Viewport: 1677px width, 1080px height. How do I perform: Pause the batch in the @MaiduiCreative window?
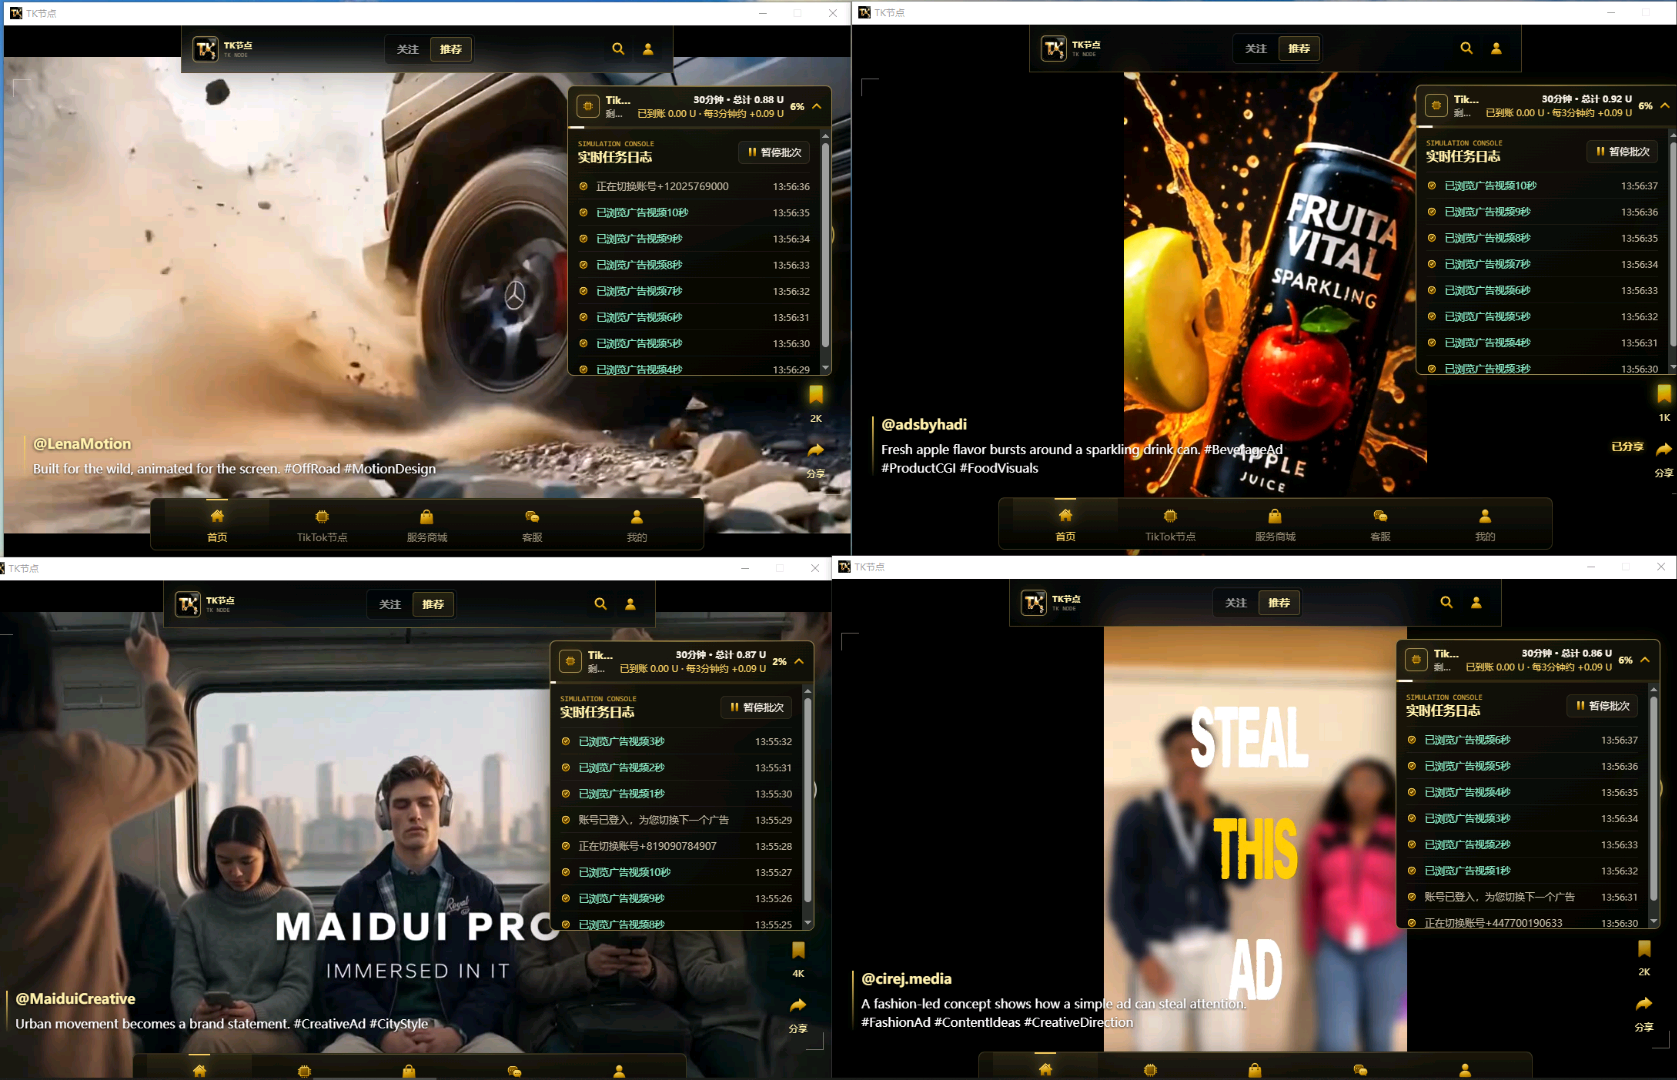click(x=757, y=707)
